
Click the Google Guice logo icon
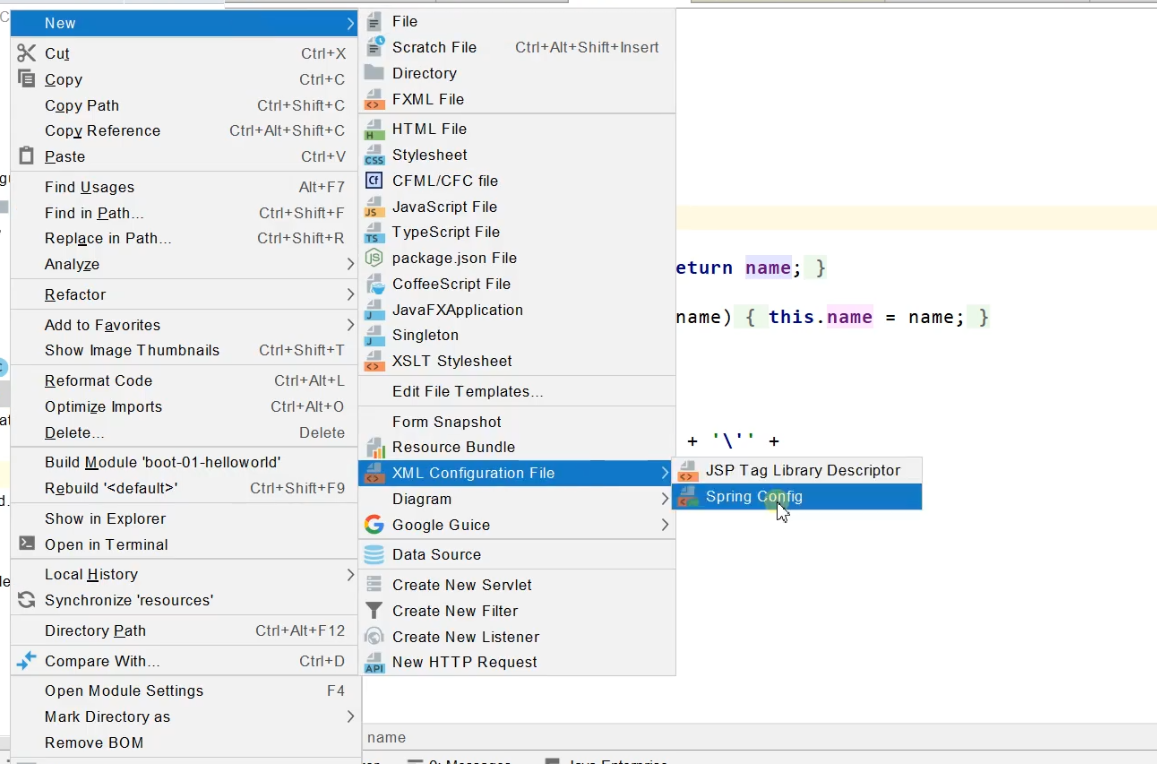pyautogui.click(x=374, y=525)
